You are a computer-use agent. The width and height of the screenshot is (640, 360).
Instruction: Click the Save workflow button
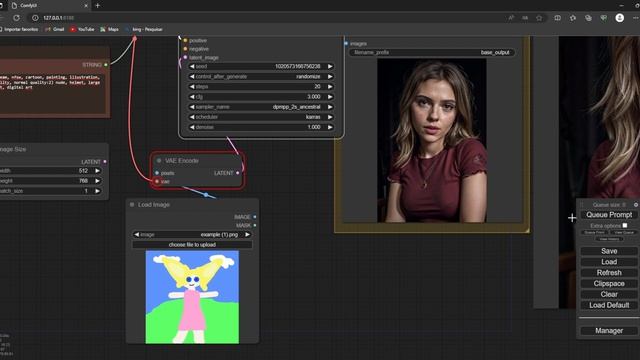click(609, 251)
